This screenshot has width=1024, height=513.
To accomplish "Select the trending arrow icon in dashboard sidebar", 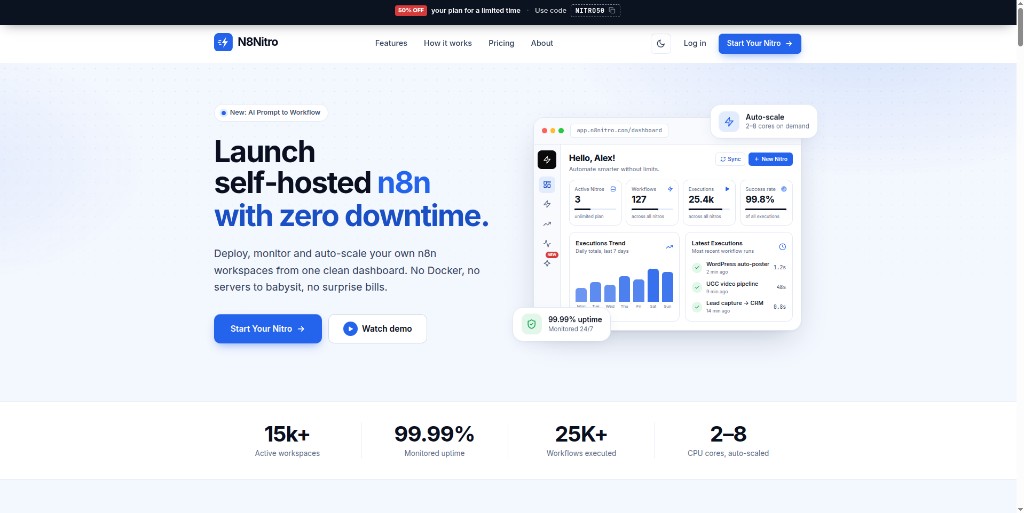I will 547,224.
